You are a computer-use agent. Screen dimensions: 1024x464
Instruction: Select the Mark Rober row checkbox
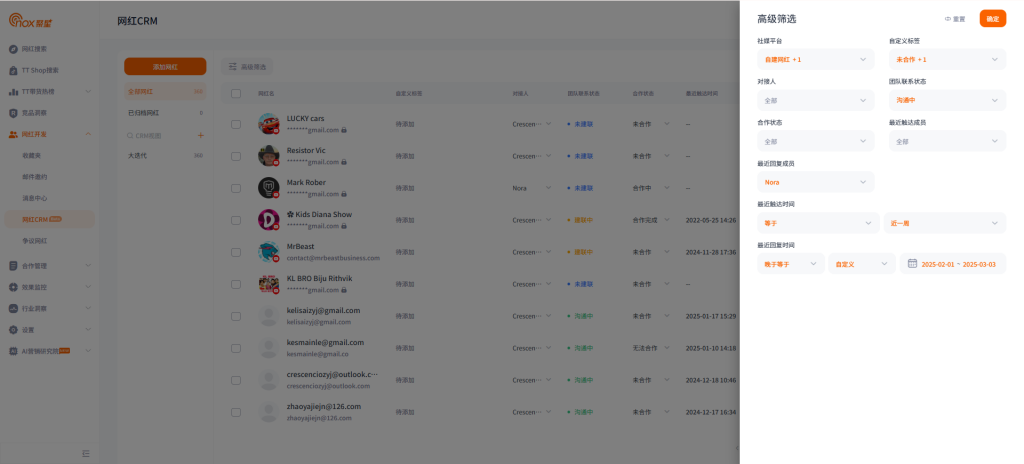click(236, 187)
